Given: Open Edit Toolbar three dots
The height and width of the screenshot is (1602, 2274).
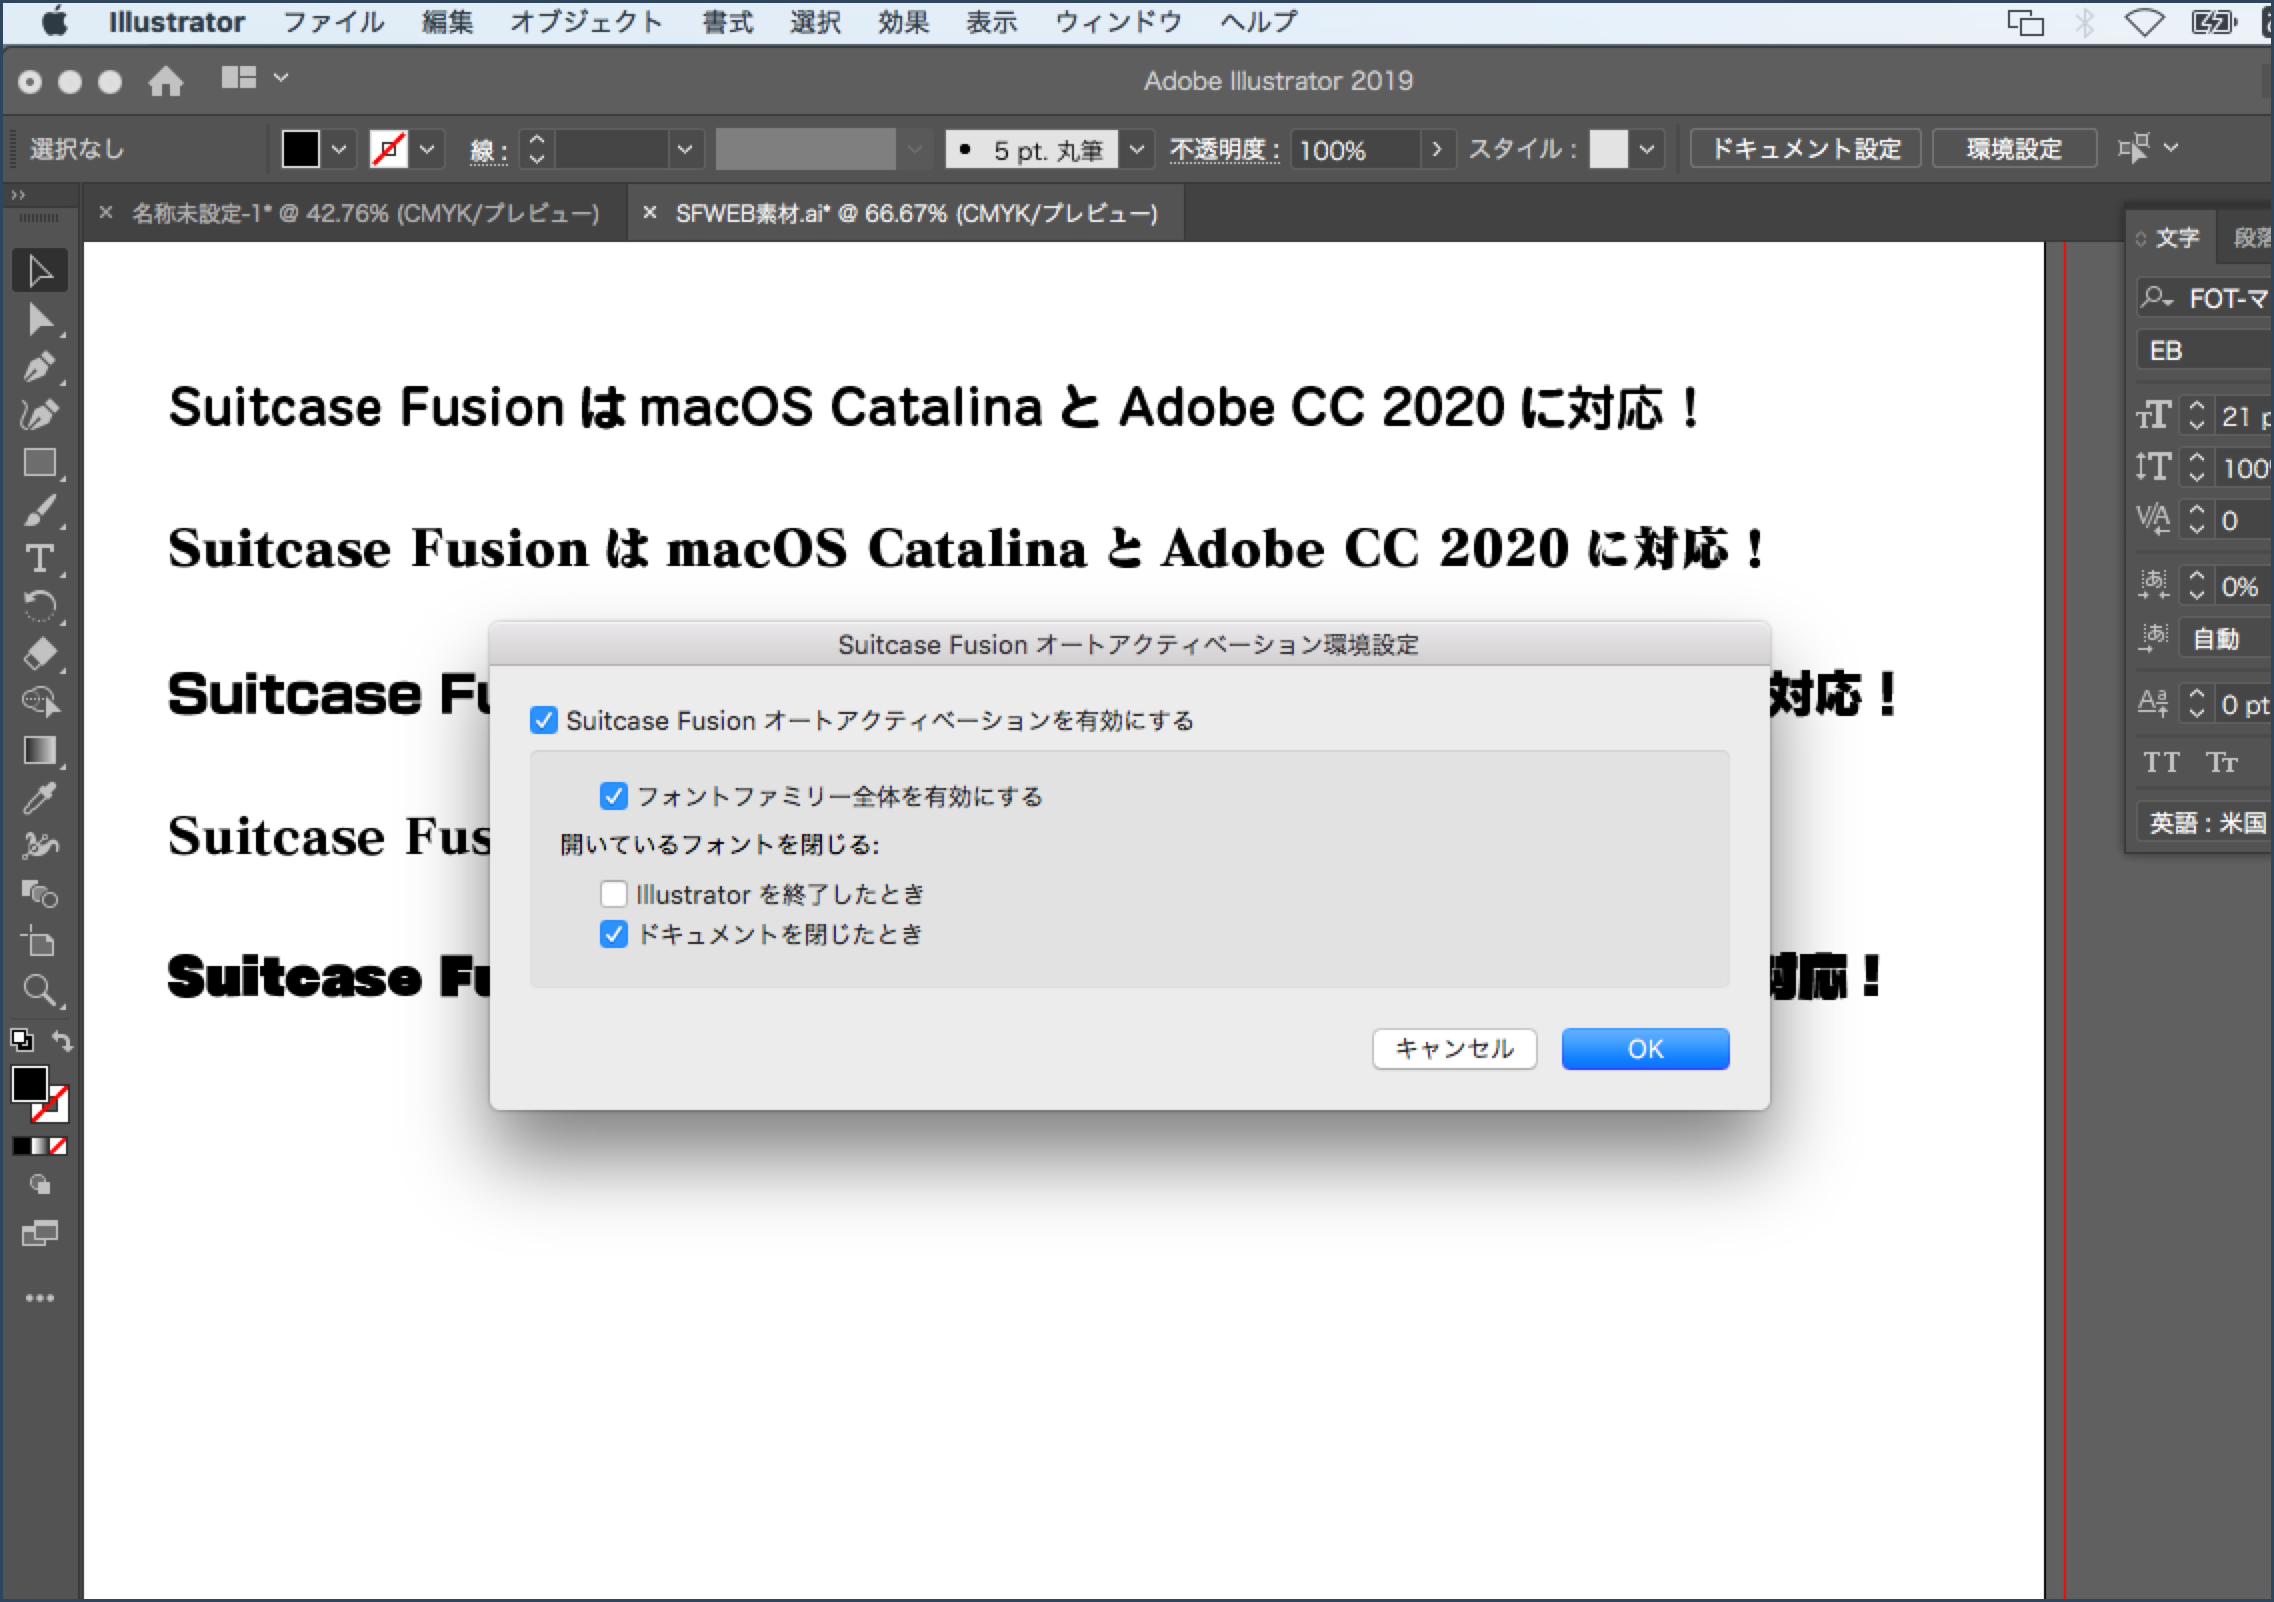Looking at the screenshot, I should [x=40, y=1298].
